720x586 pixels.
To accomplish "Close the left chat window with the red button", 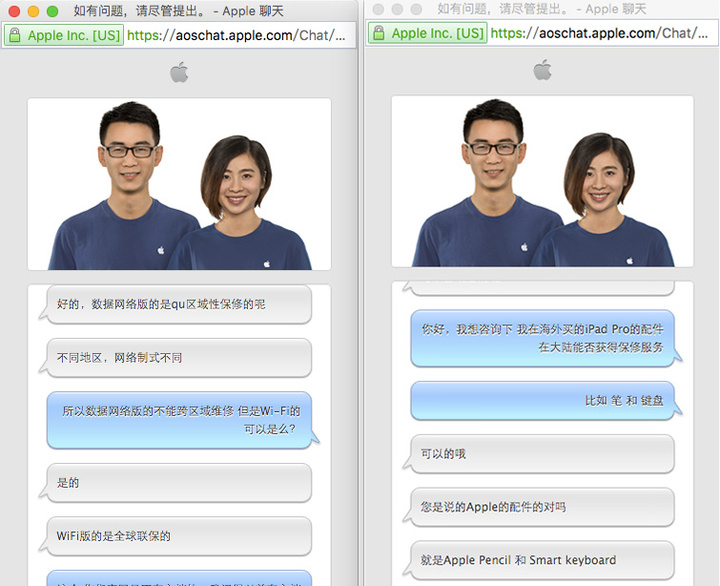I will point(14,11).
